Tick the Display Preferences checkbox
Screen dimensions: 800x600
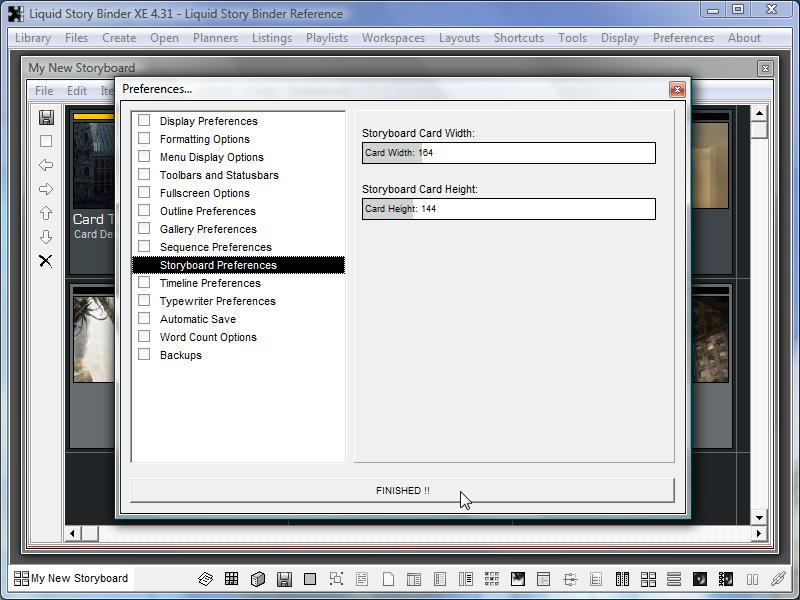click(144, 121)
